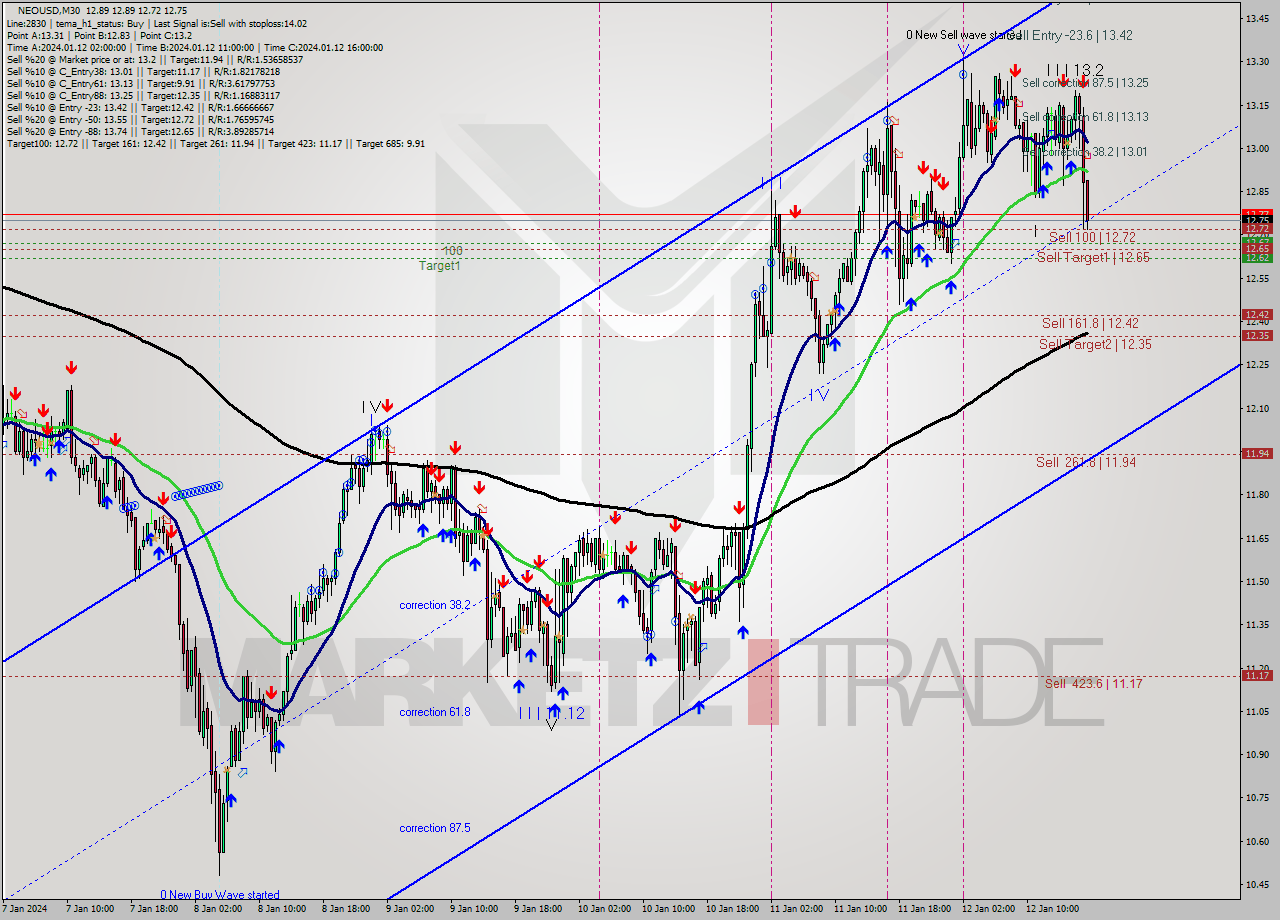Click the blue 'correction 38.2' label
The height and width of the screenshot is (920, 1280).
click(435, 605)
